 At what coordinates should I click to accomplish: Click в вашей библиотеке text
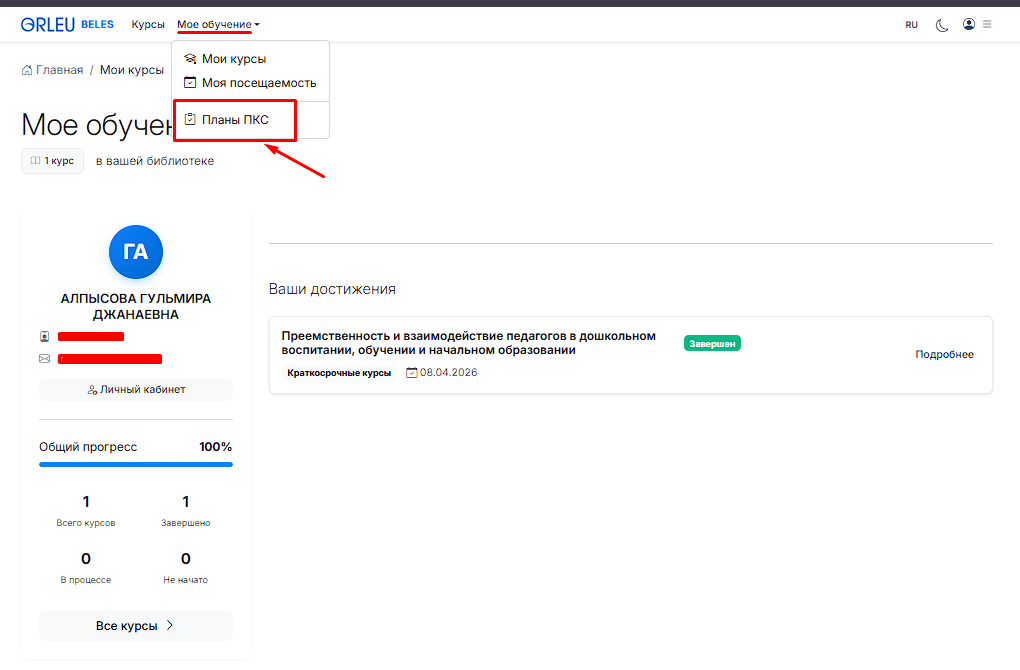point(155,161)
